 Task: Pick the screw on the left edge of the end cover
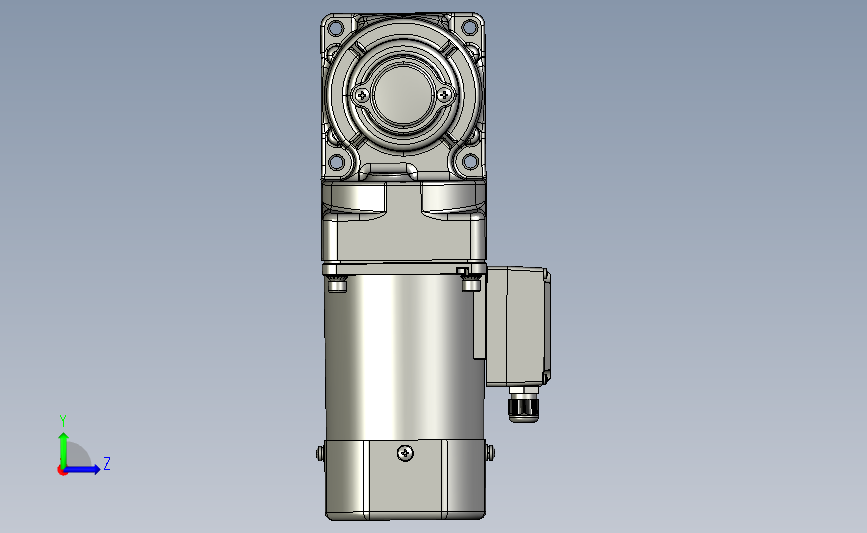coord(320,453)
